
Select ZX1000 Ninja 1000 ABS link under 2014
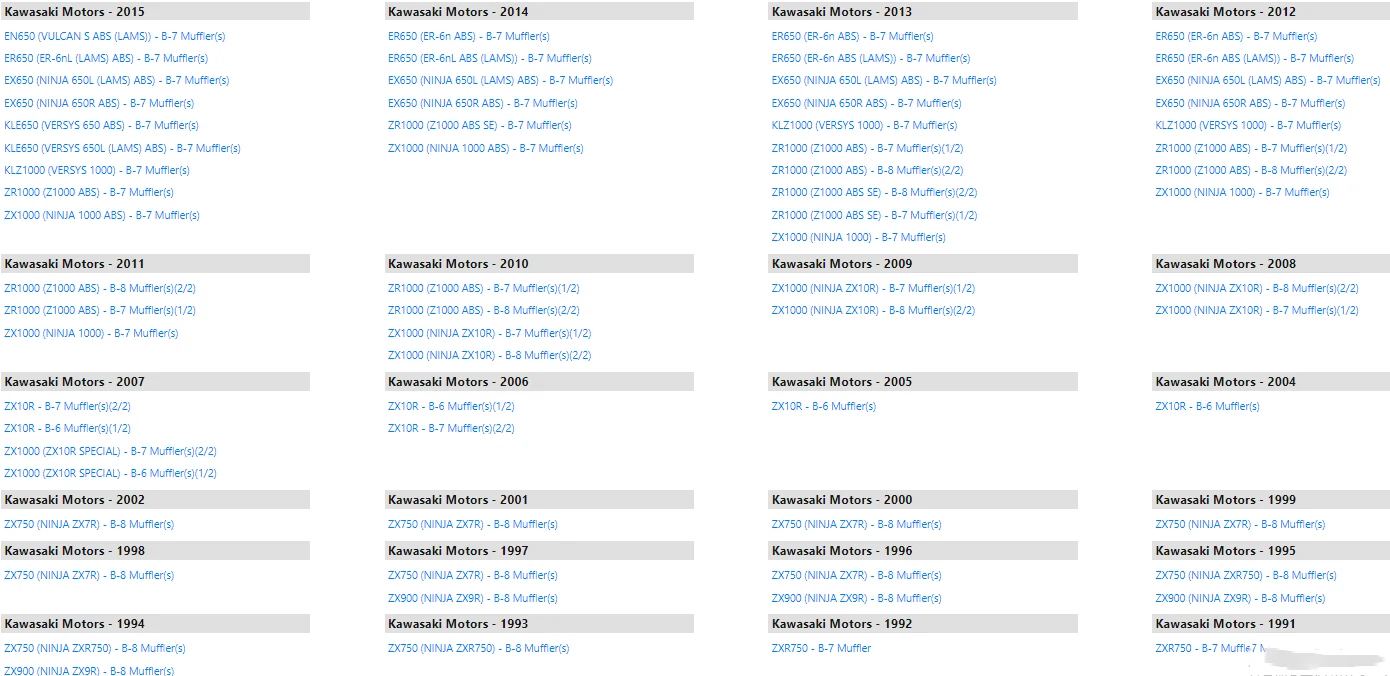click(485, 148)
